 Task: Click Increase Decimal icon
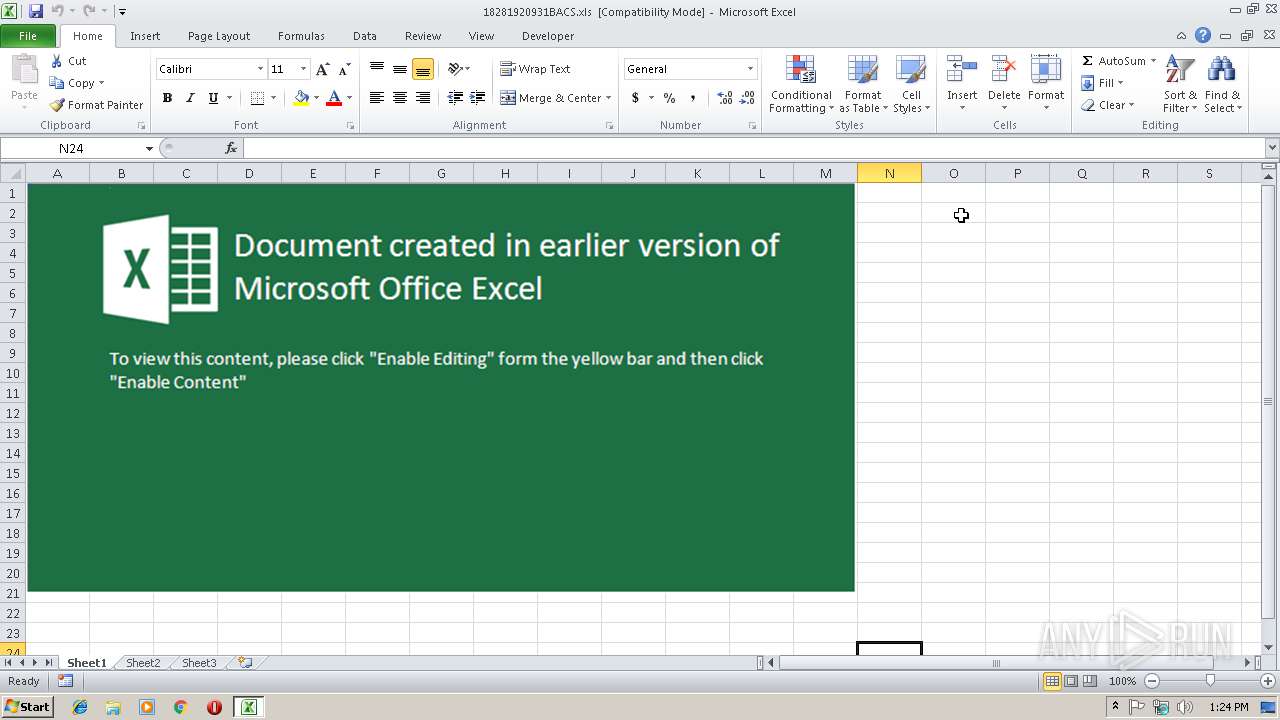click(x=724, y=98)
